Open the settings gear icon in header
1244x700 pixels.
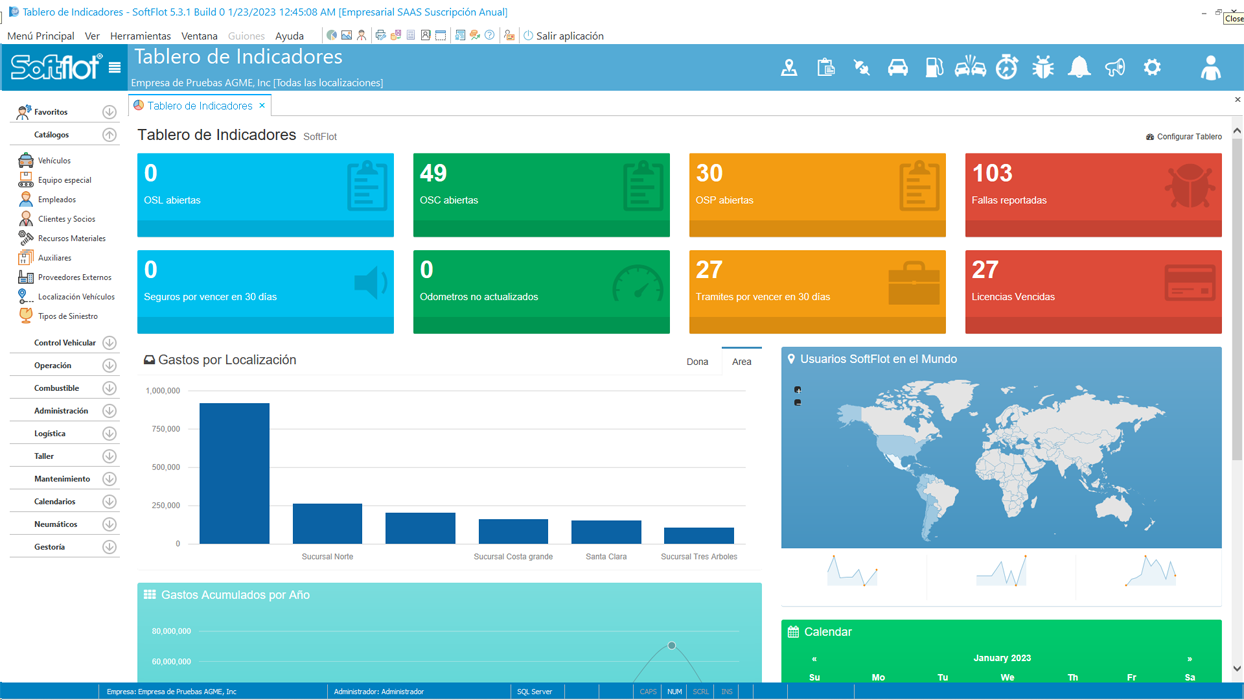1152,68
